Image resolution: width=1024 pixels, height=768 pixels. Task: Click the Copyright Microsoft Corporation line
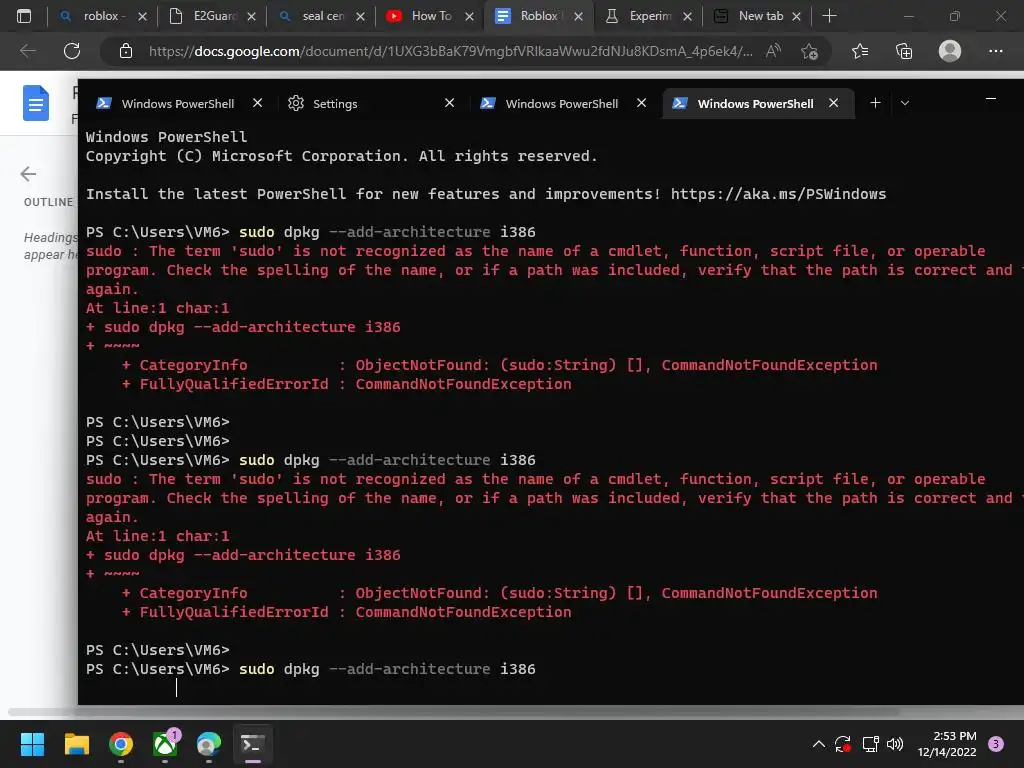342,156
